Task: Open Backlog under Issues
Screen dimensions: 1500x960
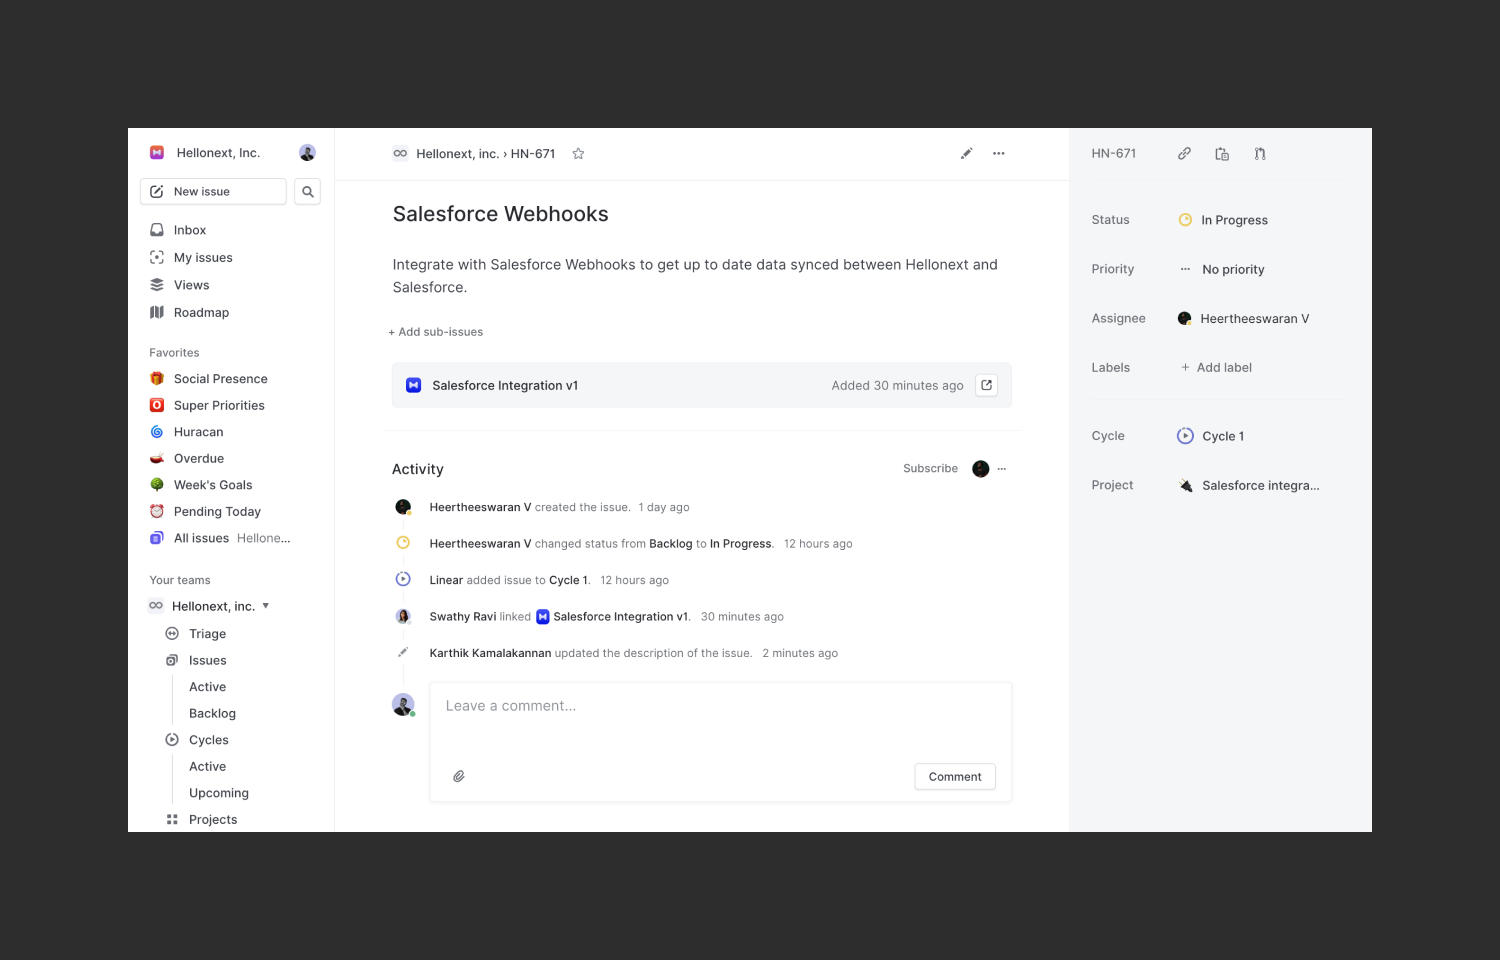Action: coord(212,714)
